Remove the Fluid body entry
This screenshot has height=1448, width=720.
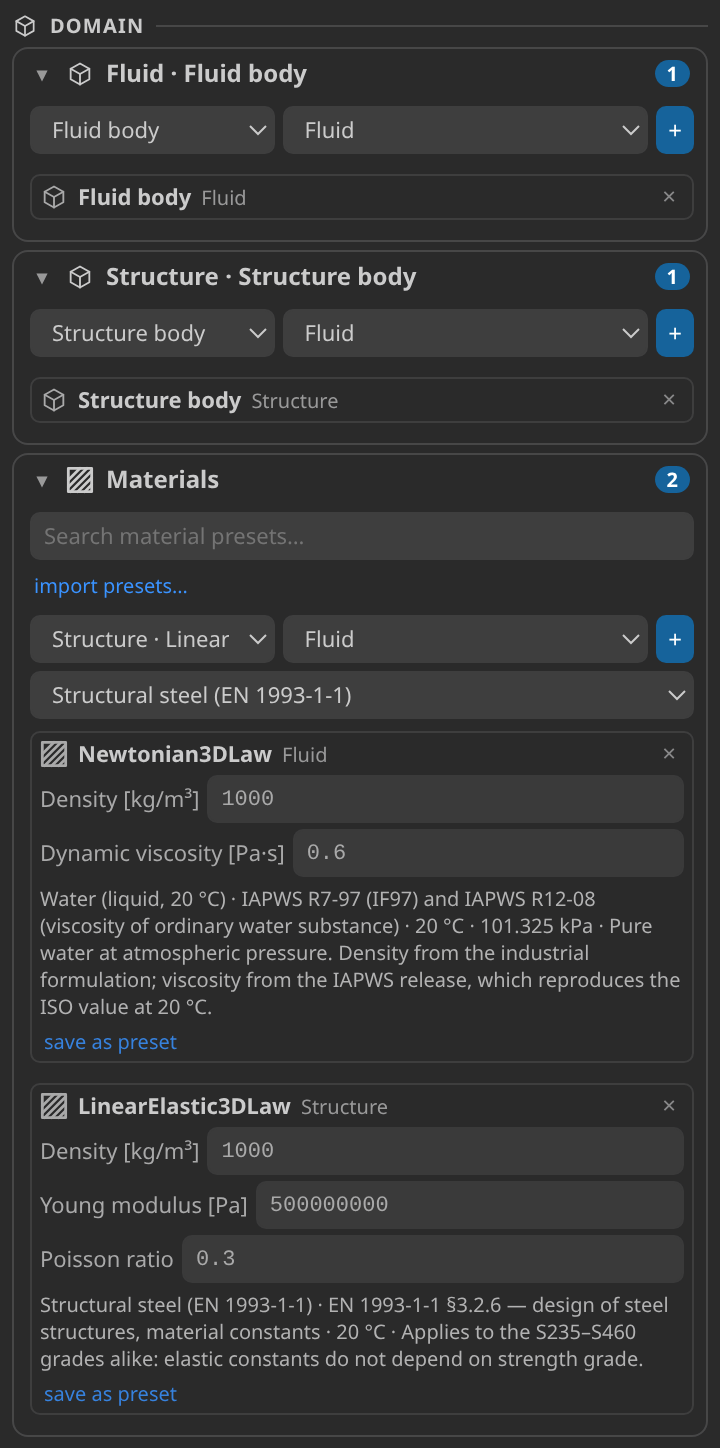pos(669,198)
